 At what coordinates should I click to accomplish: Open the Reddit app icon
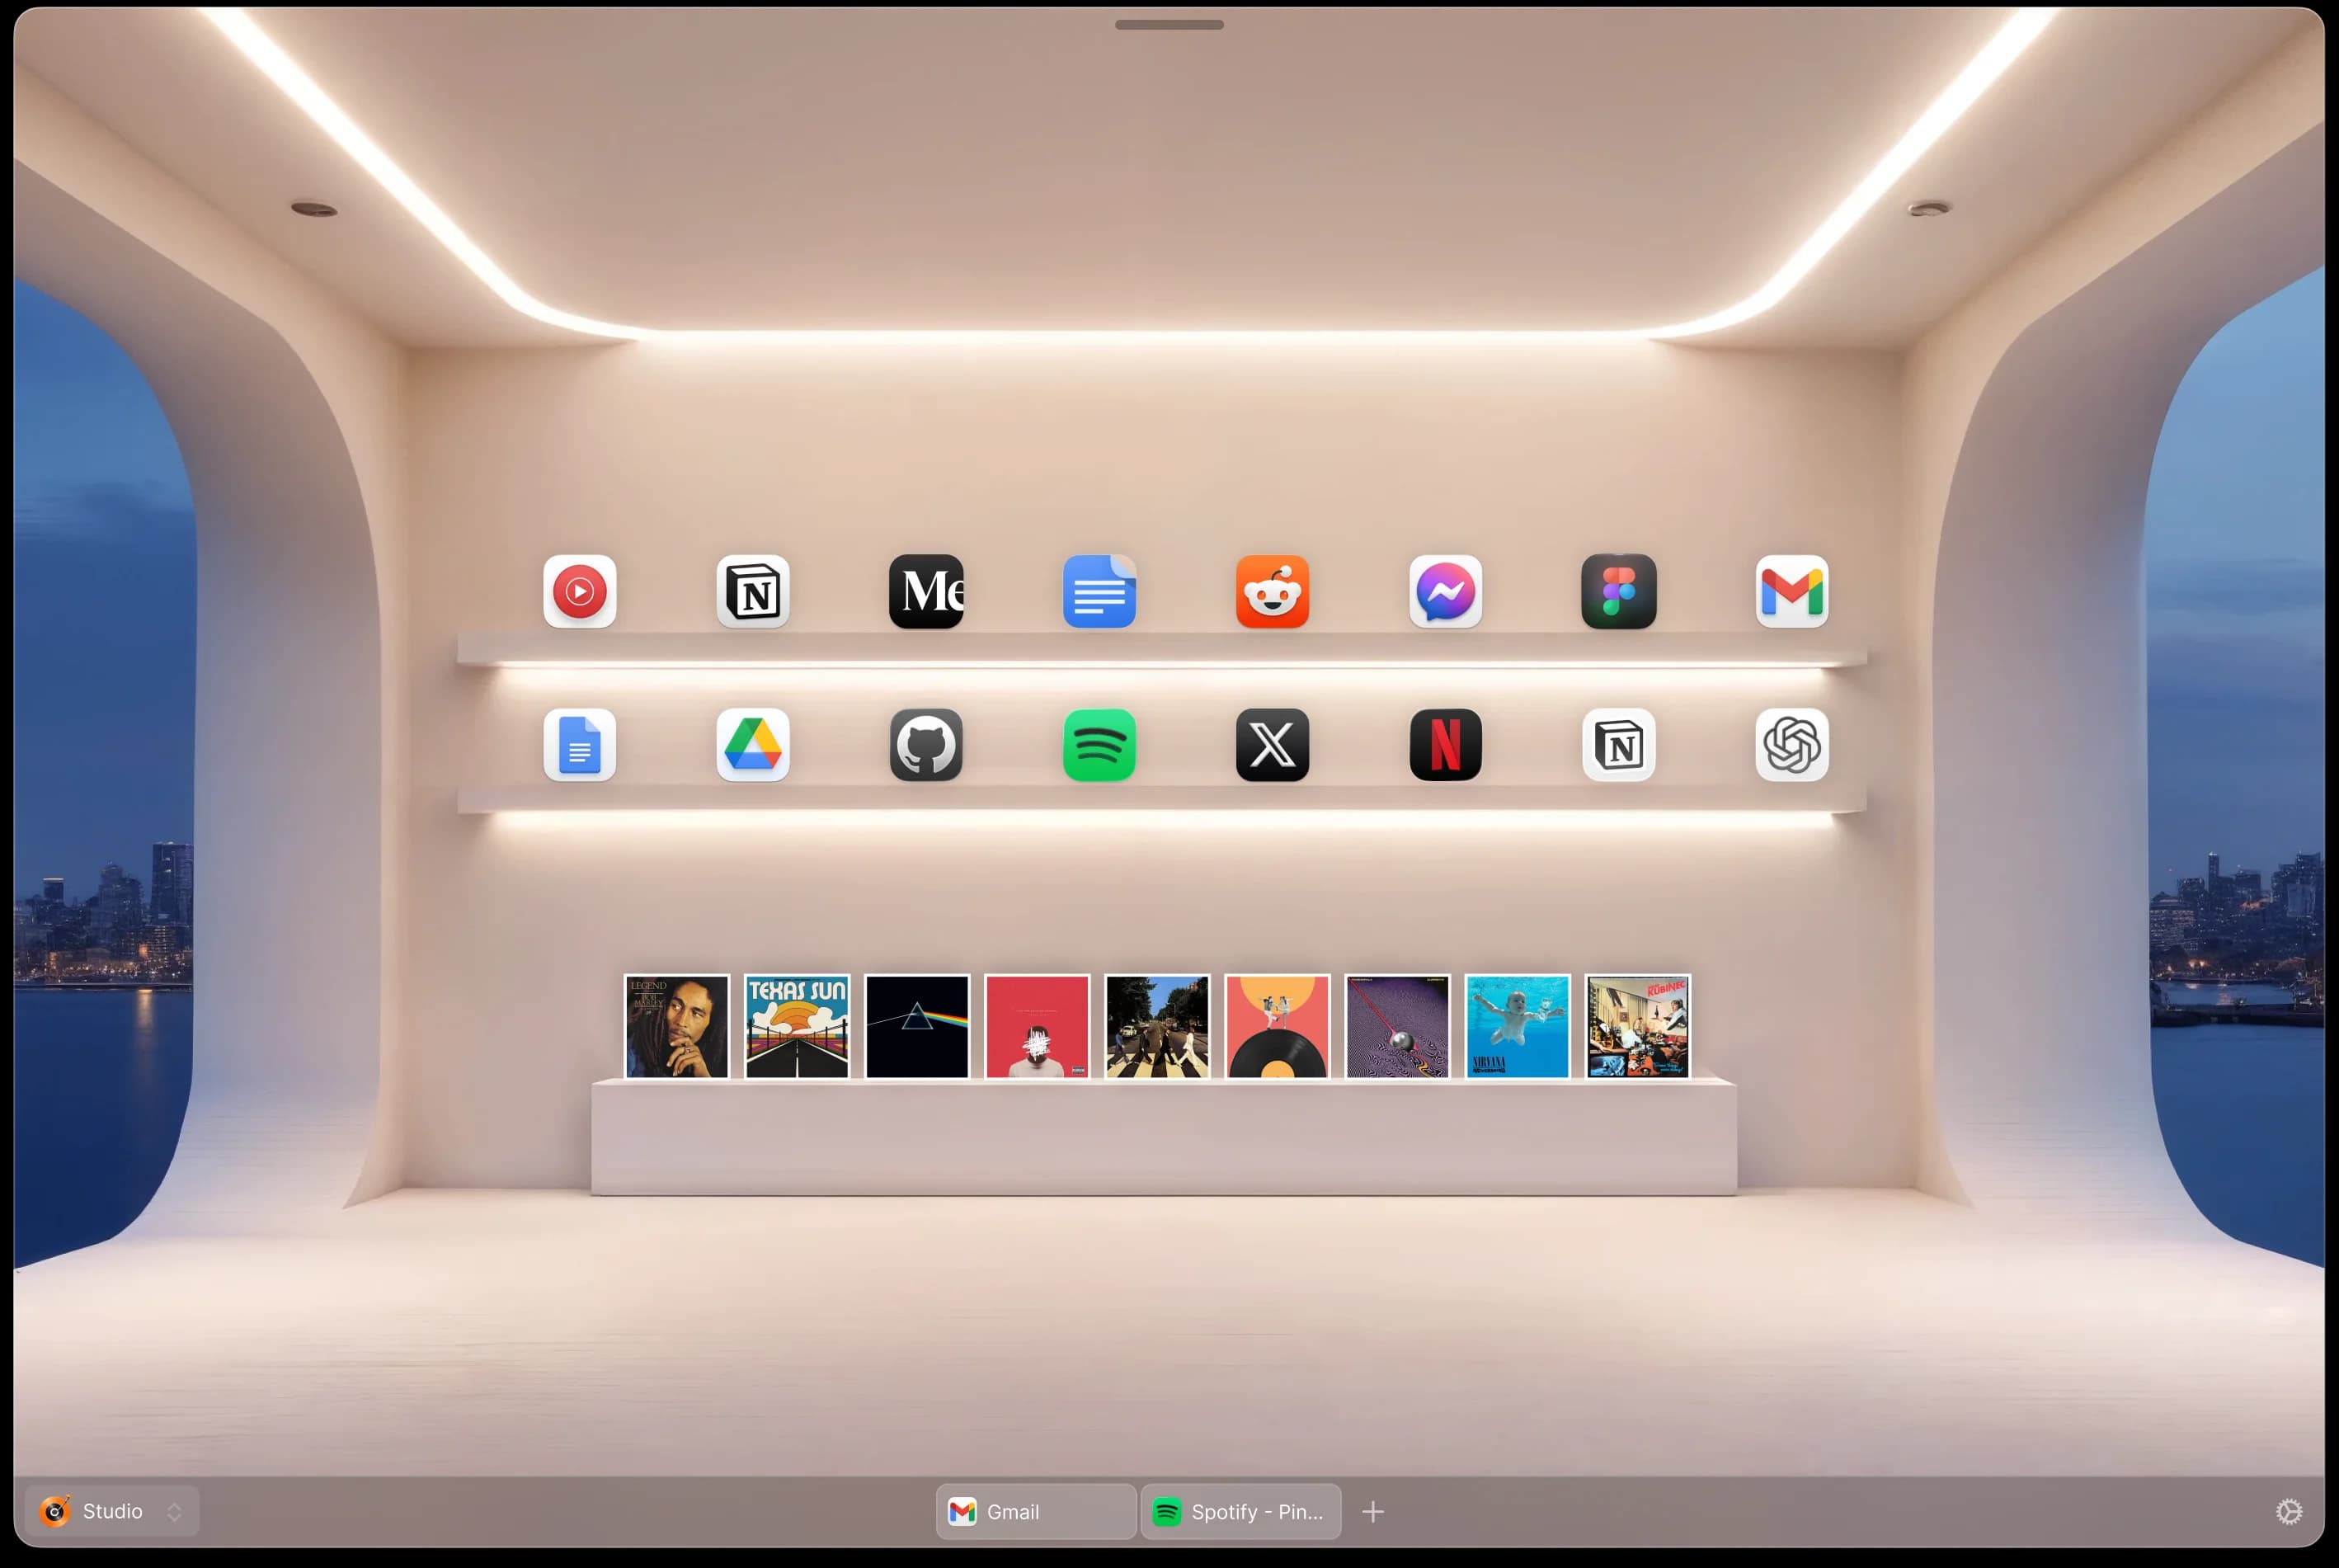coord(1272,591)
